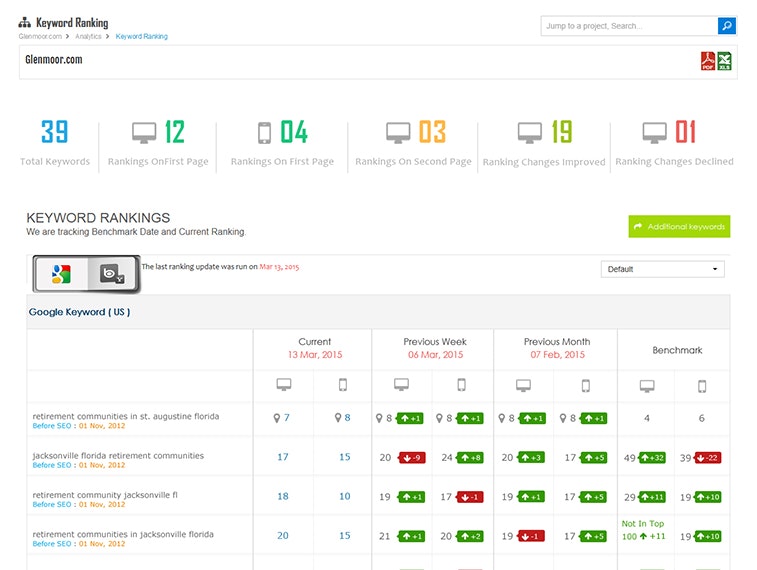Click location pin beside current mobile rank 8
The width and height of the screenshot is (757, 570).
click(x=338, y=417)
